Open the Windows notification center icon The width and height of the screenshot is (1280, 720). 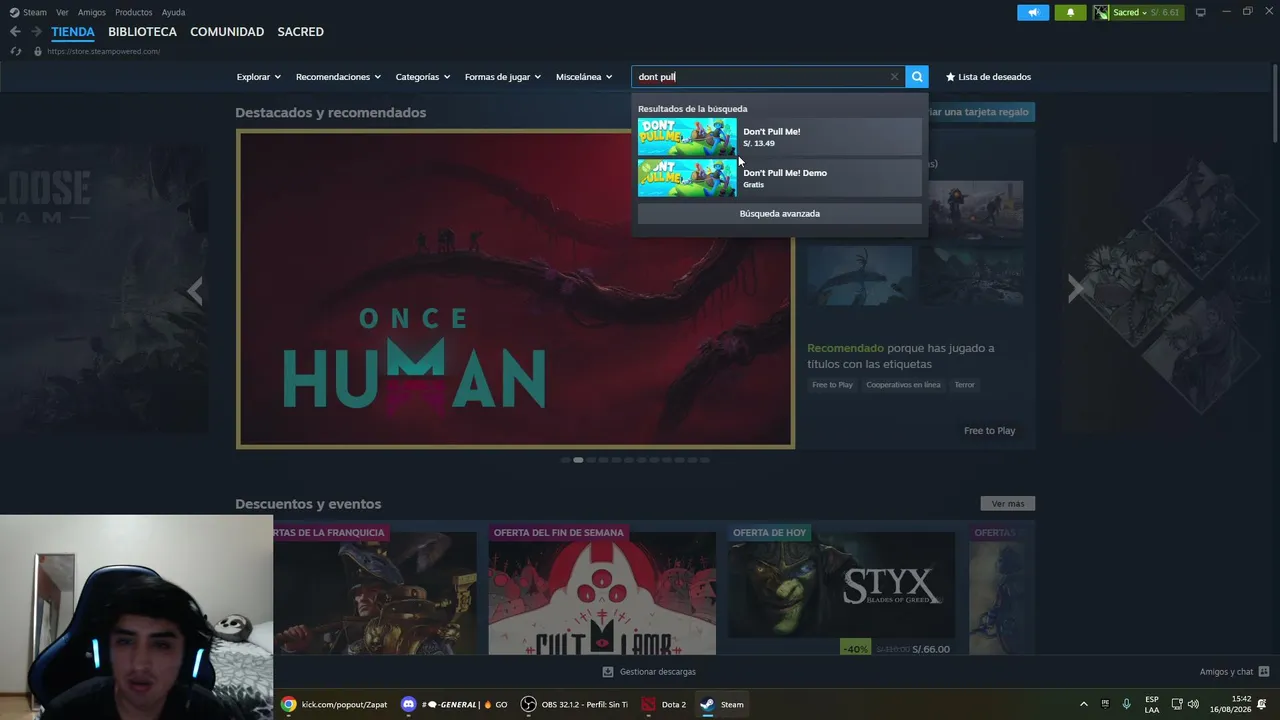point(1262,704)
